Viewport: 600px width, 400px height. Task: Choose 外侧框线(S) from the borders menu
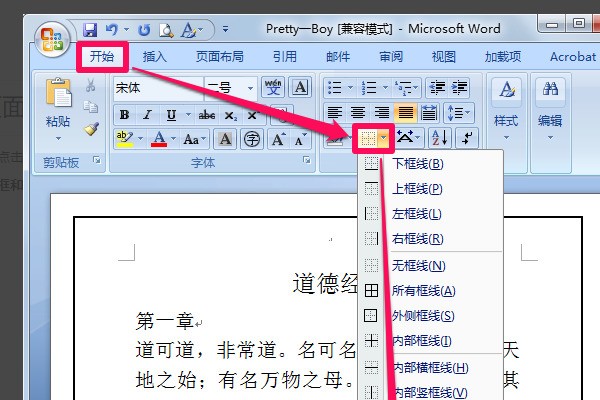coord(430,316)
